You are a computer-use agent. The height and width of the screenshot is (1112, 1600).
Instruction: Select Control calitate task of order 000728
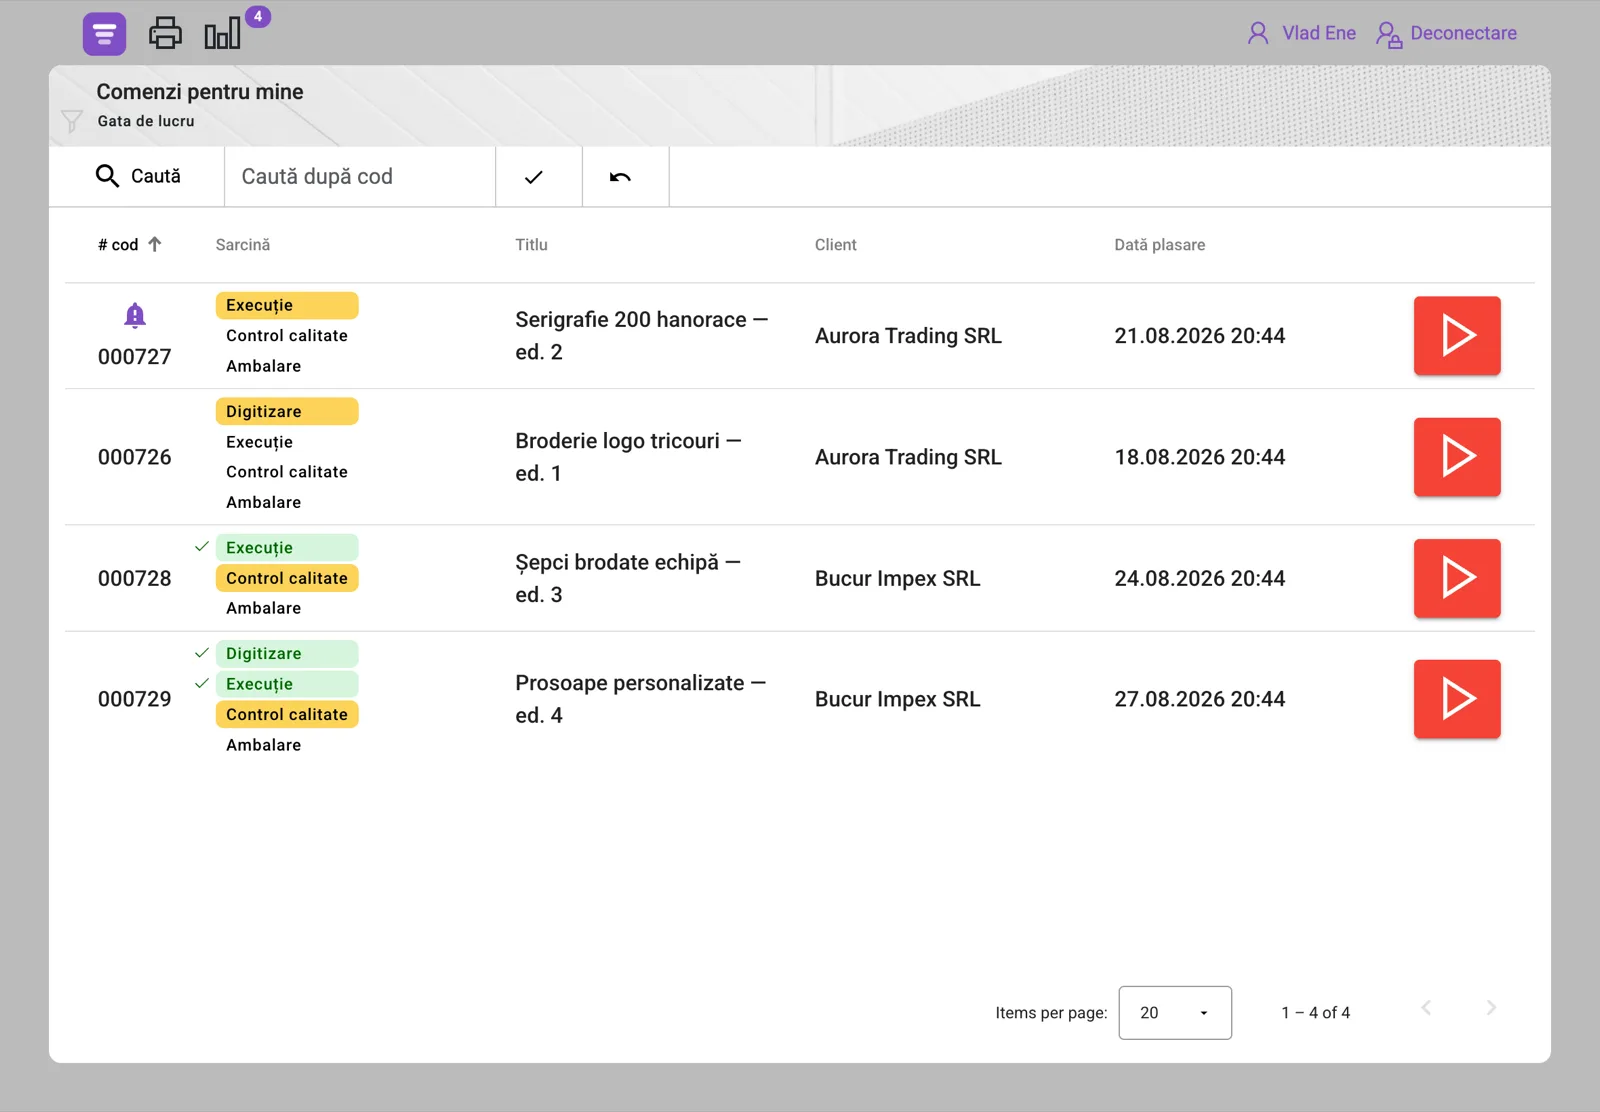pos(287,578)
